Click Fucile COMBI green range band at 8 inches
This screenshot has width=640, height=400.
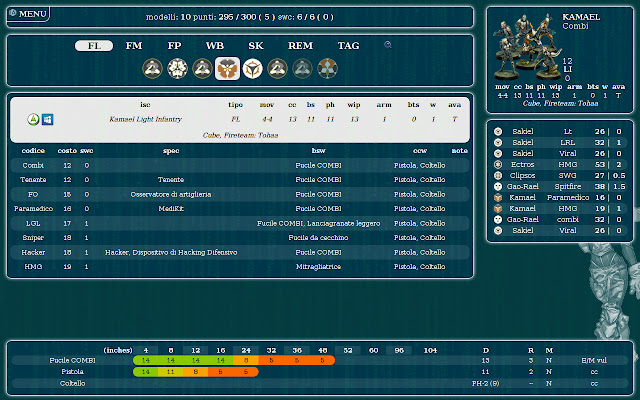(170, 359)
